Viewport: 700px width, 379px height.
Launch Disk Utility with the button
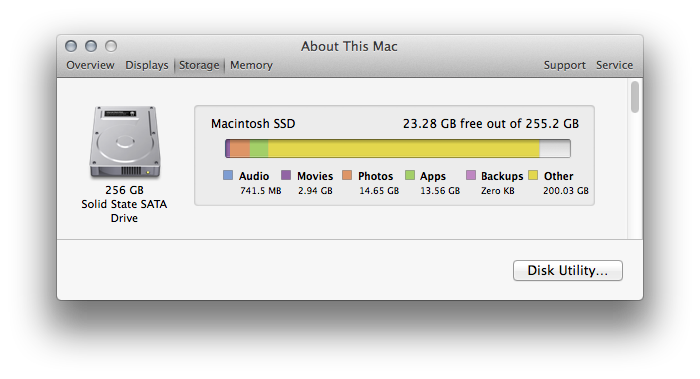tap(567, 271)
